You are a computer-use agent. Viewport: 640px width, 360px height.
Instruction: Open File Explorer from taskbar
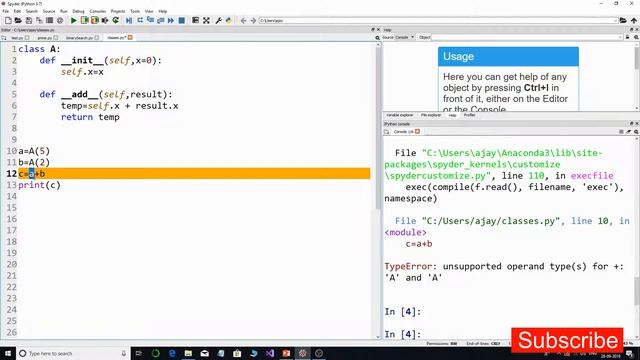188,353
